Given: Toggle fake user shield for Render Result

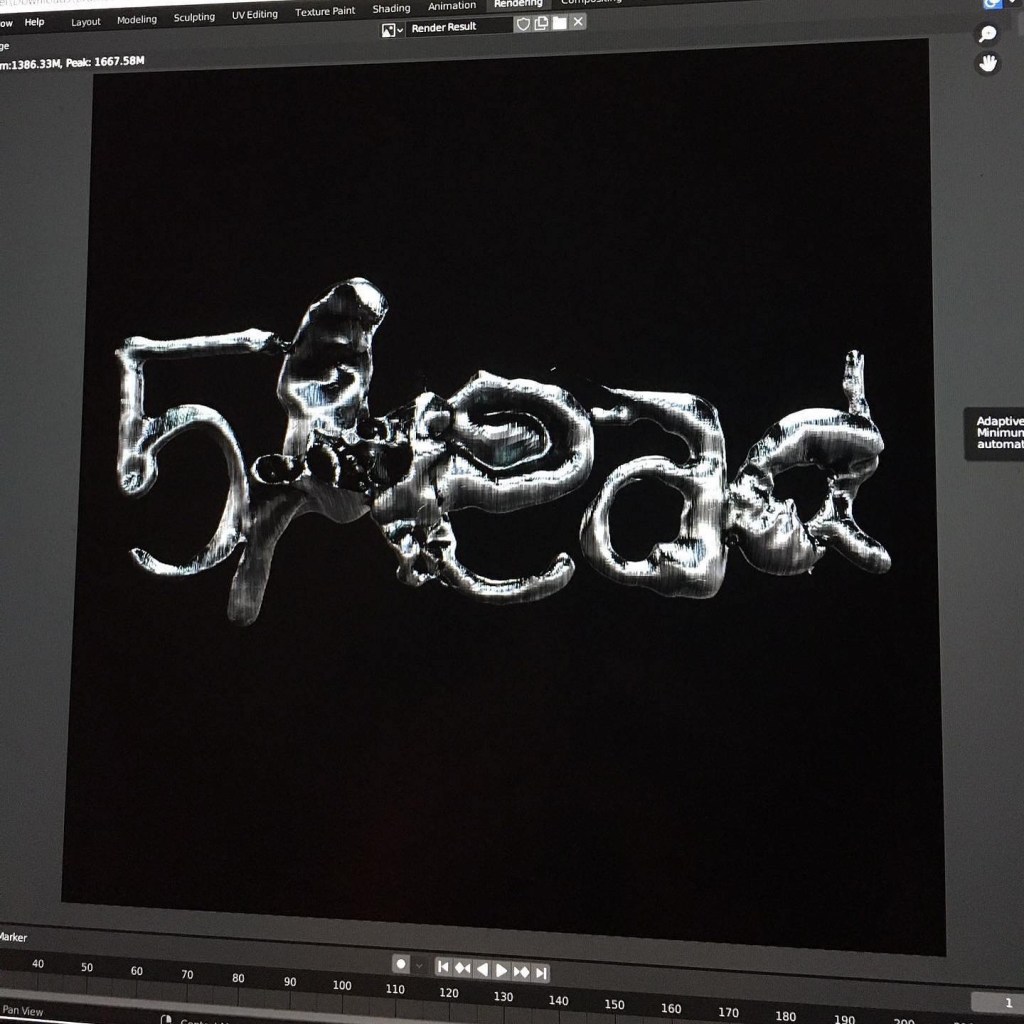Looking at the screenshot, I should 523,24.
